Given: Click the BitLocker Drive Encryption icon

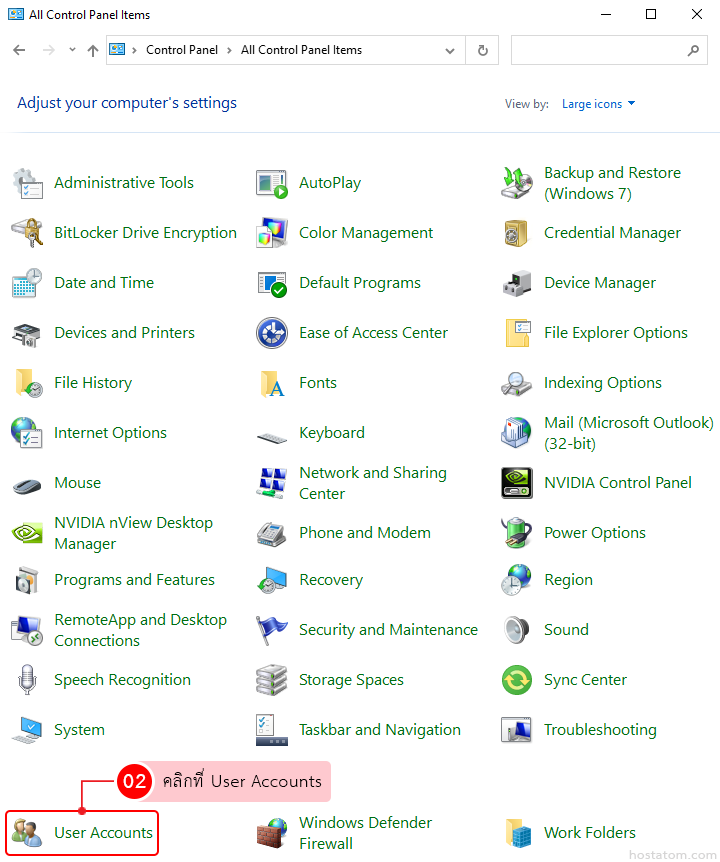Looking at the screenshot, I should 27,233.
